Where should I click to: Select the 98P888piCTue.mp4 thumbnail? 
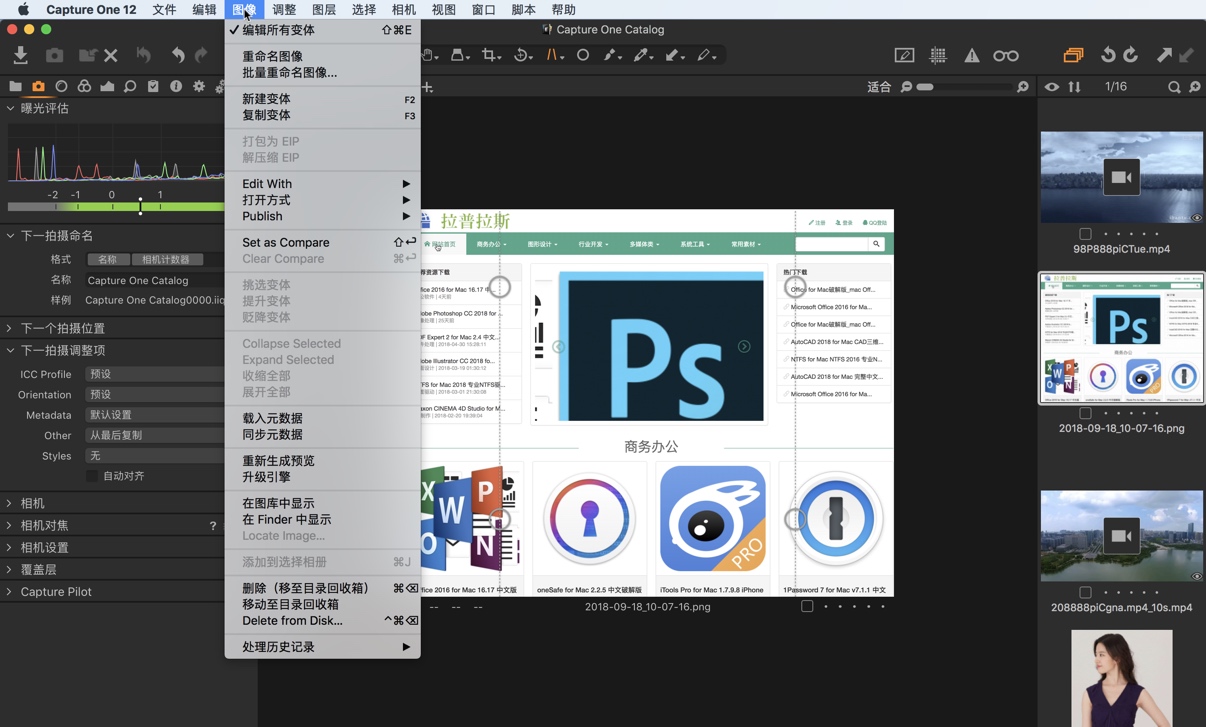coord(1121,177)
